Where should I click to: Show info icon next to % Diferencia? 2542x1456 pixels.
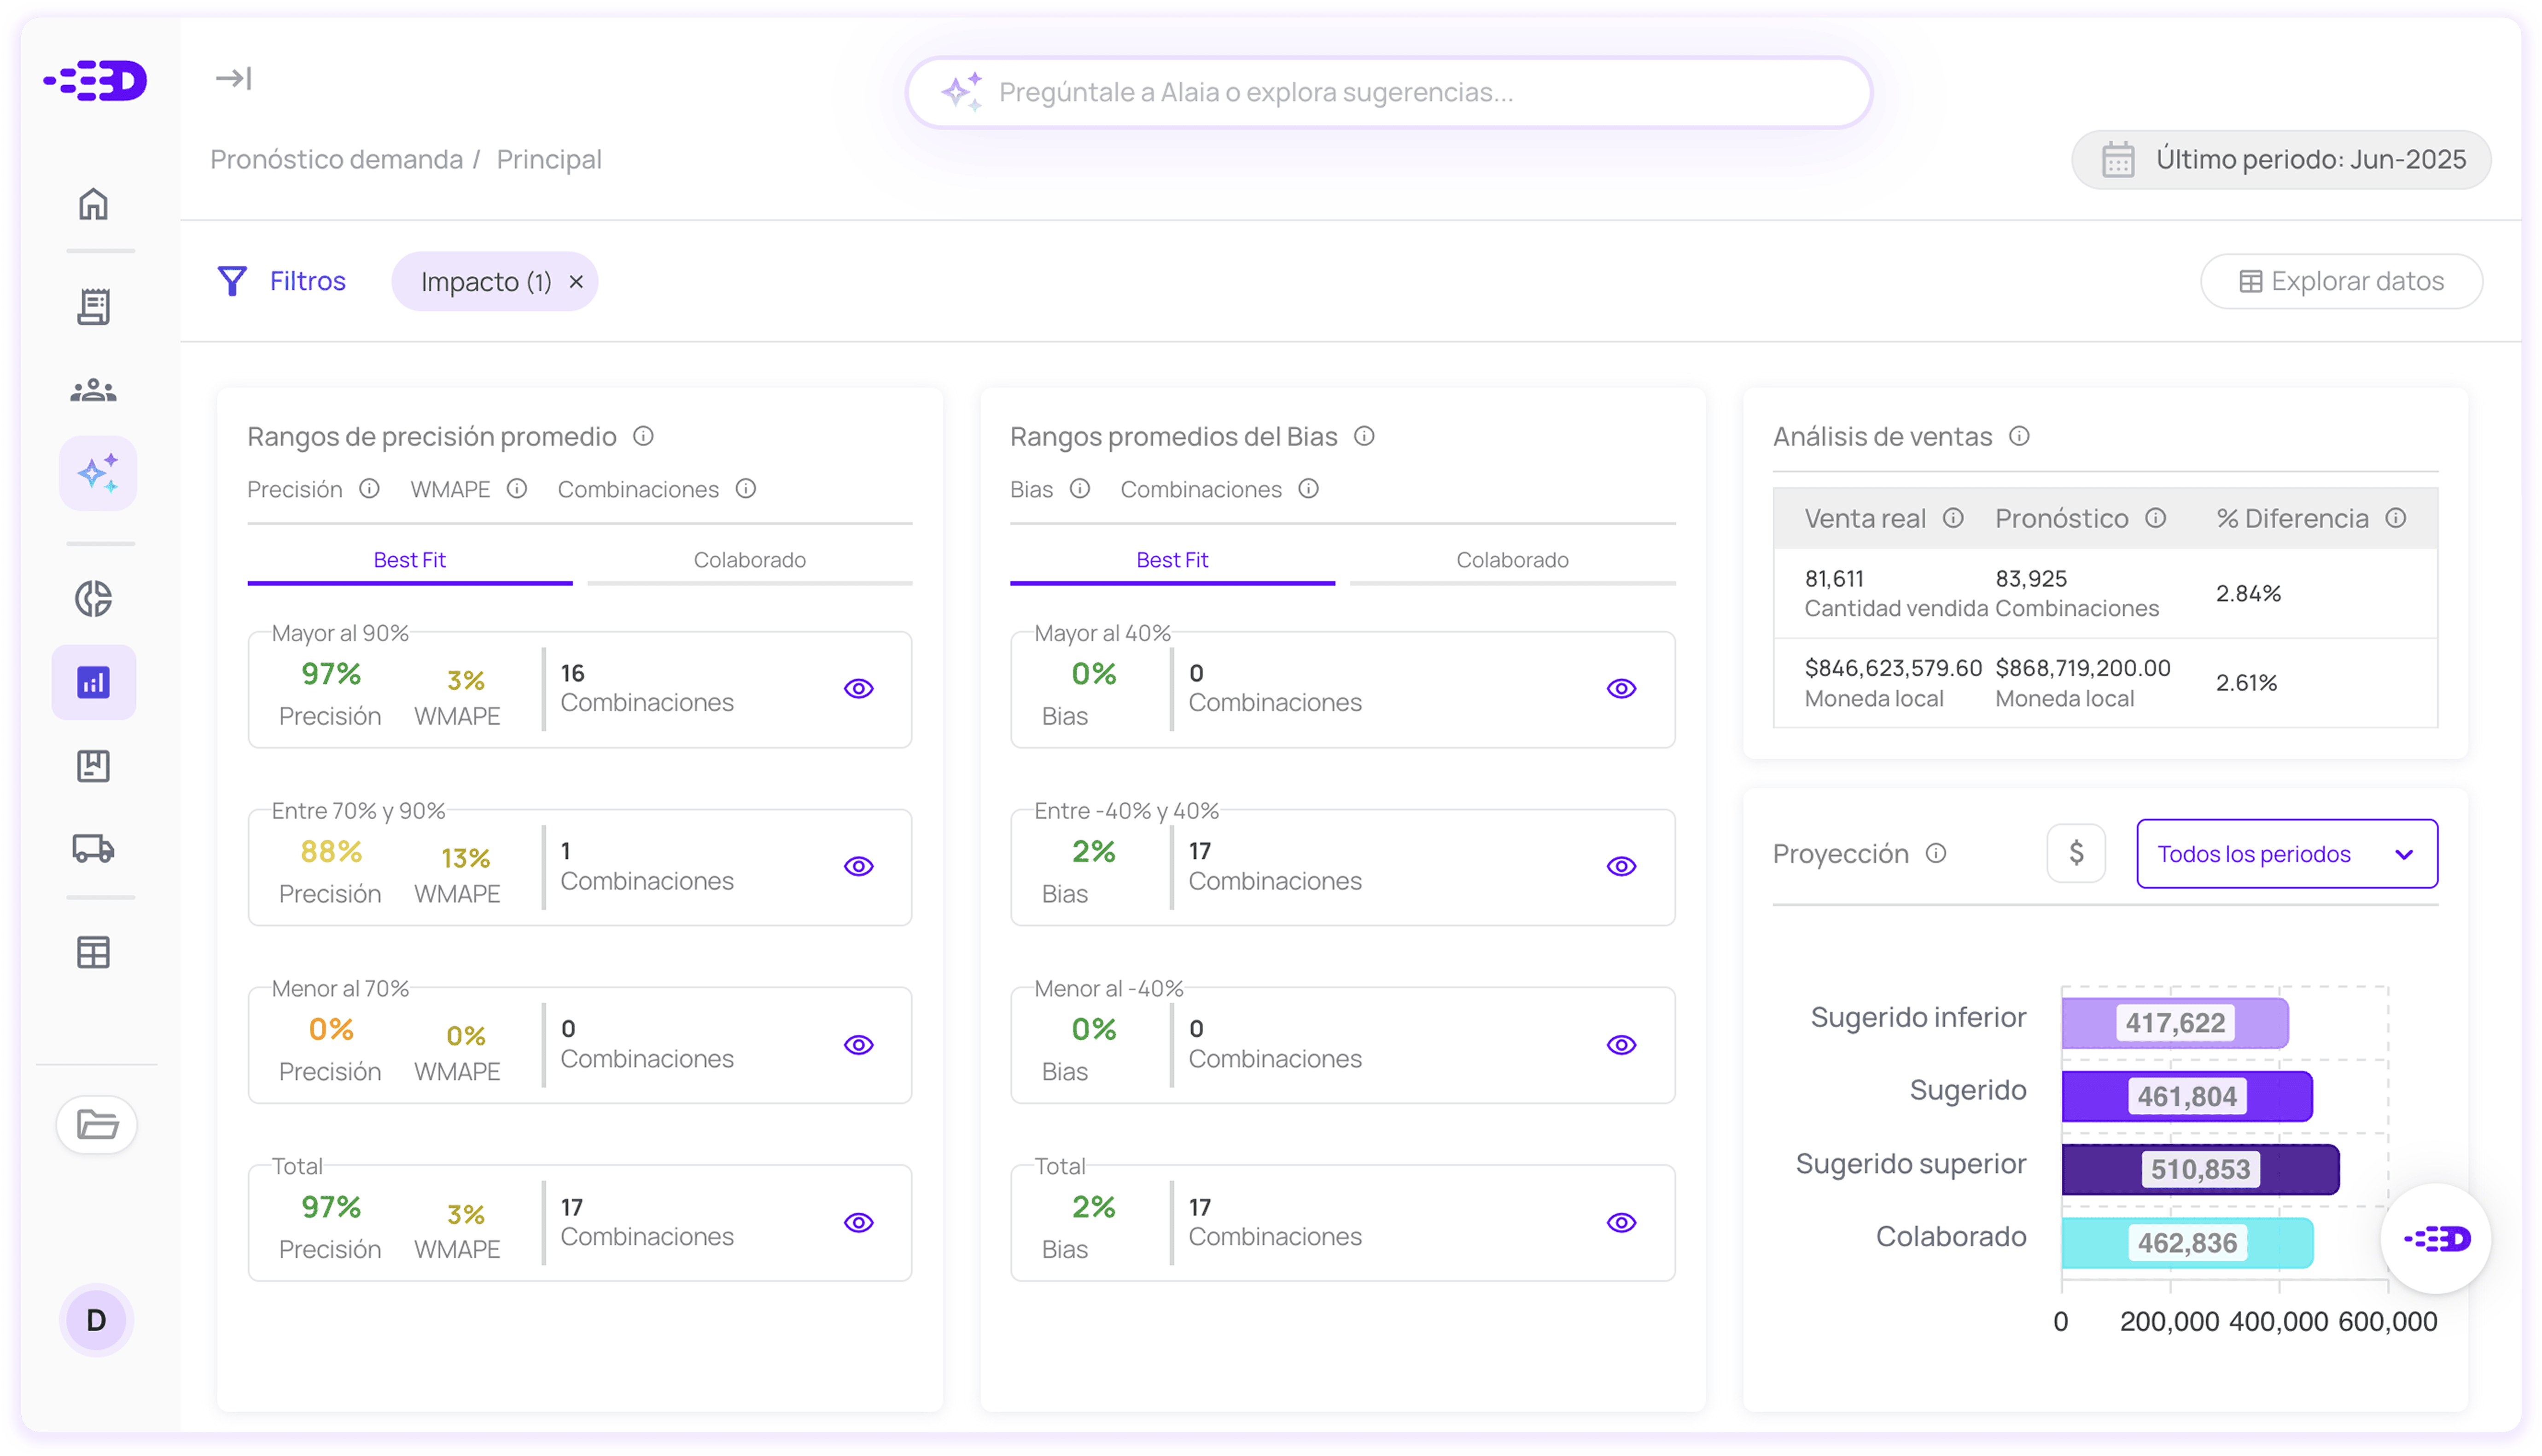point(2395,518)
